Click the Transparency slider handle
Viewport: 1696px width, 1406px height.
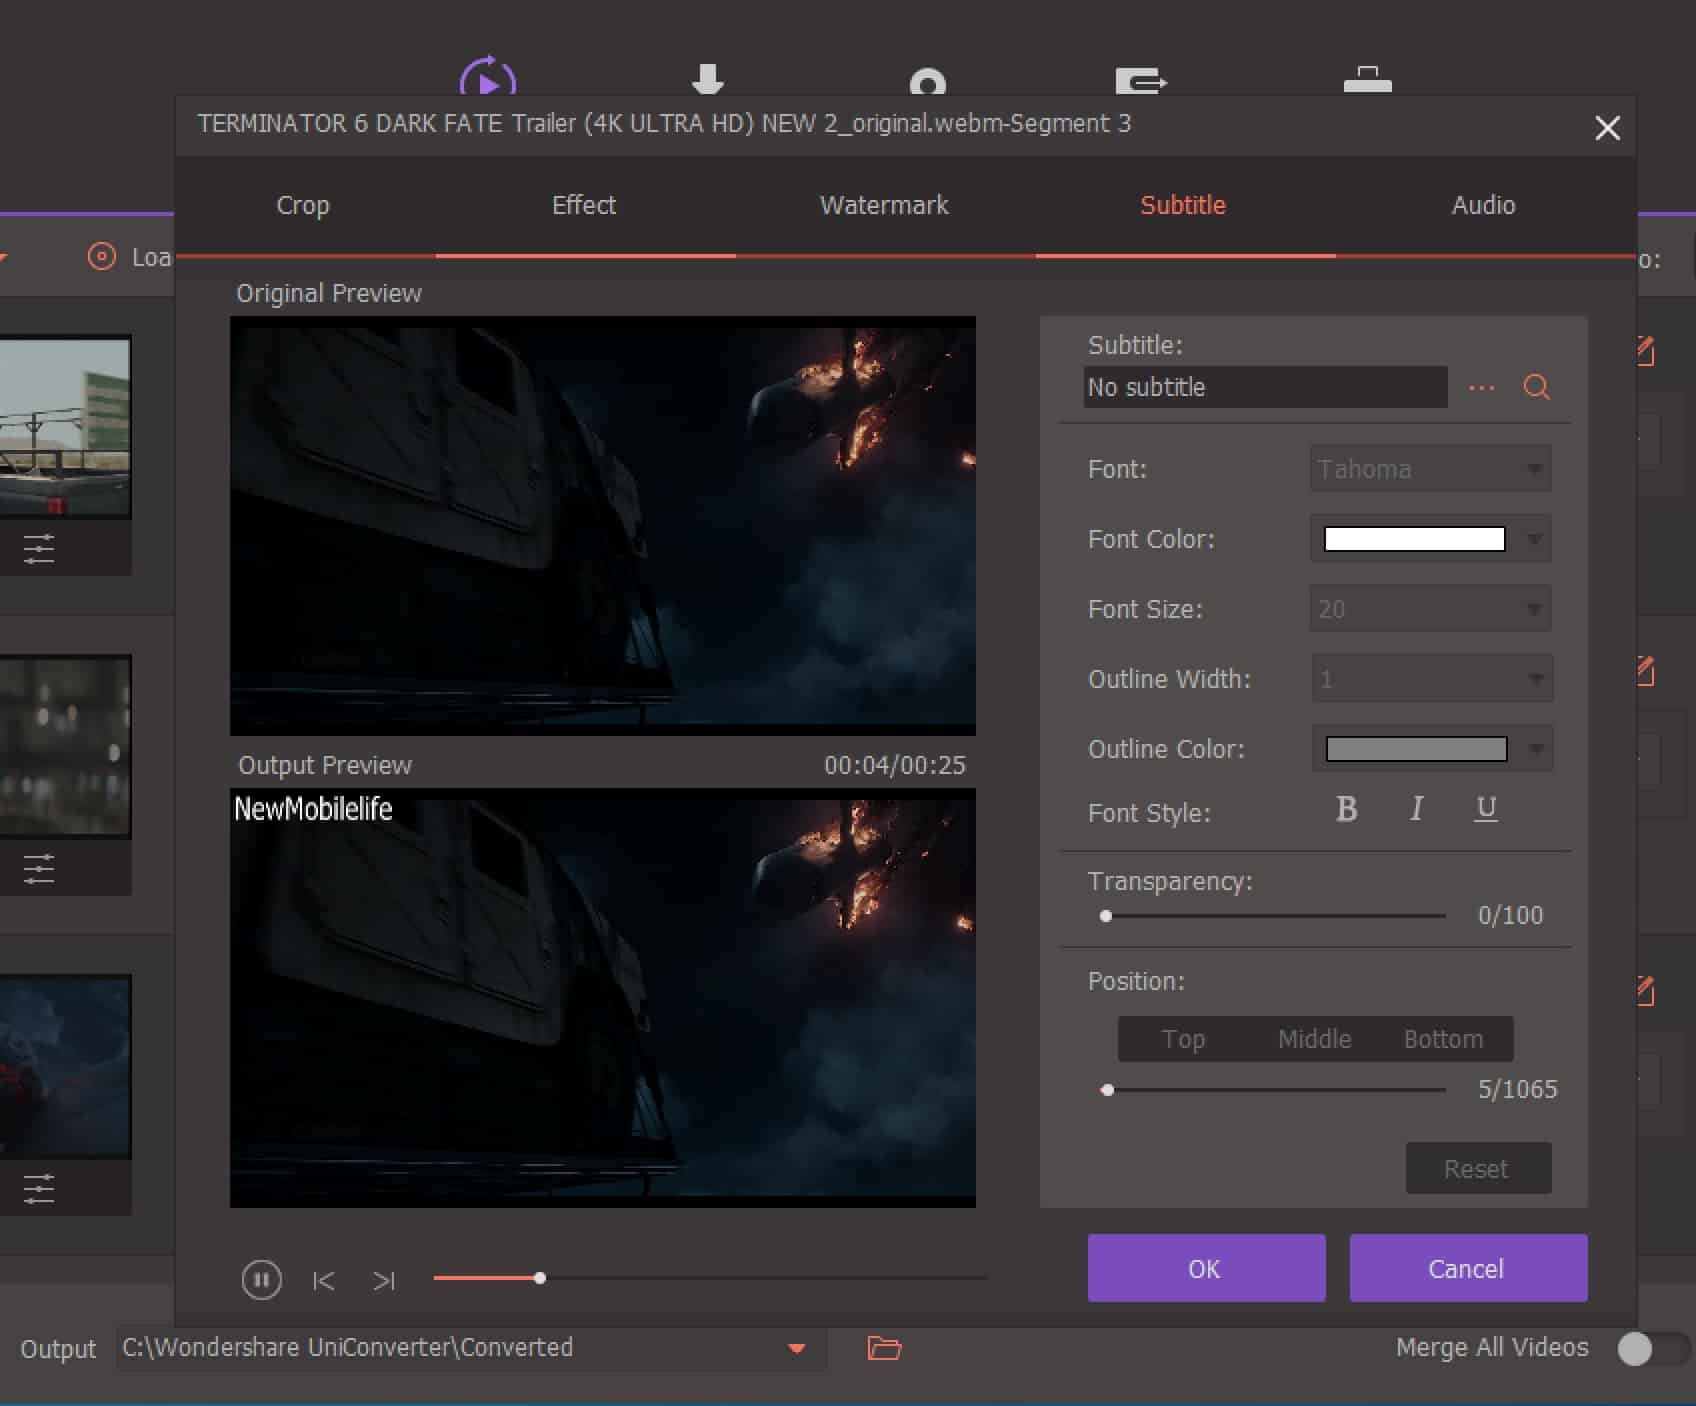[x=1106, y=916]
